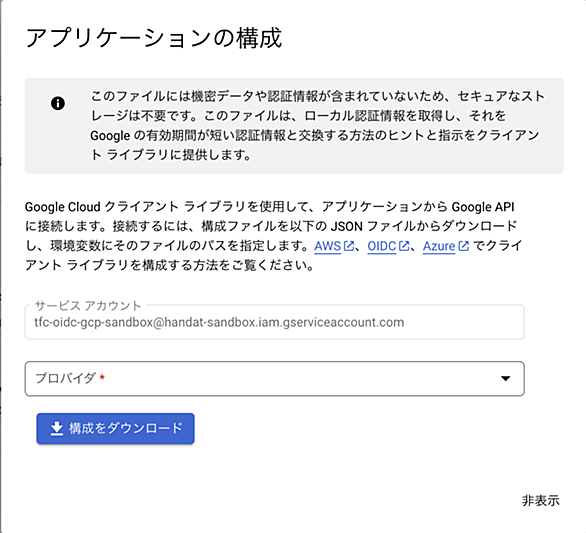
Task: Click the プロバイダ label inside the dropdown
Action: (65, 378)
